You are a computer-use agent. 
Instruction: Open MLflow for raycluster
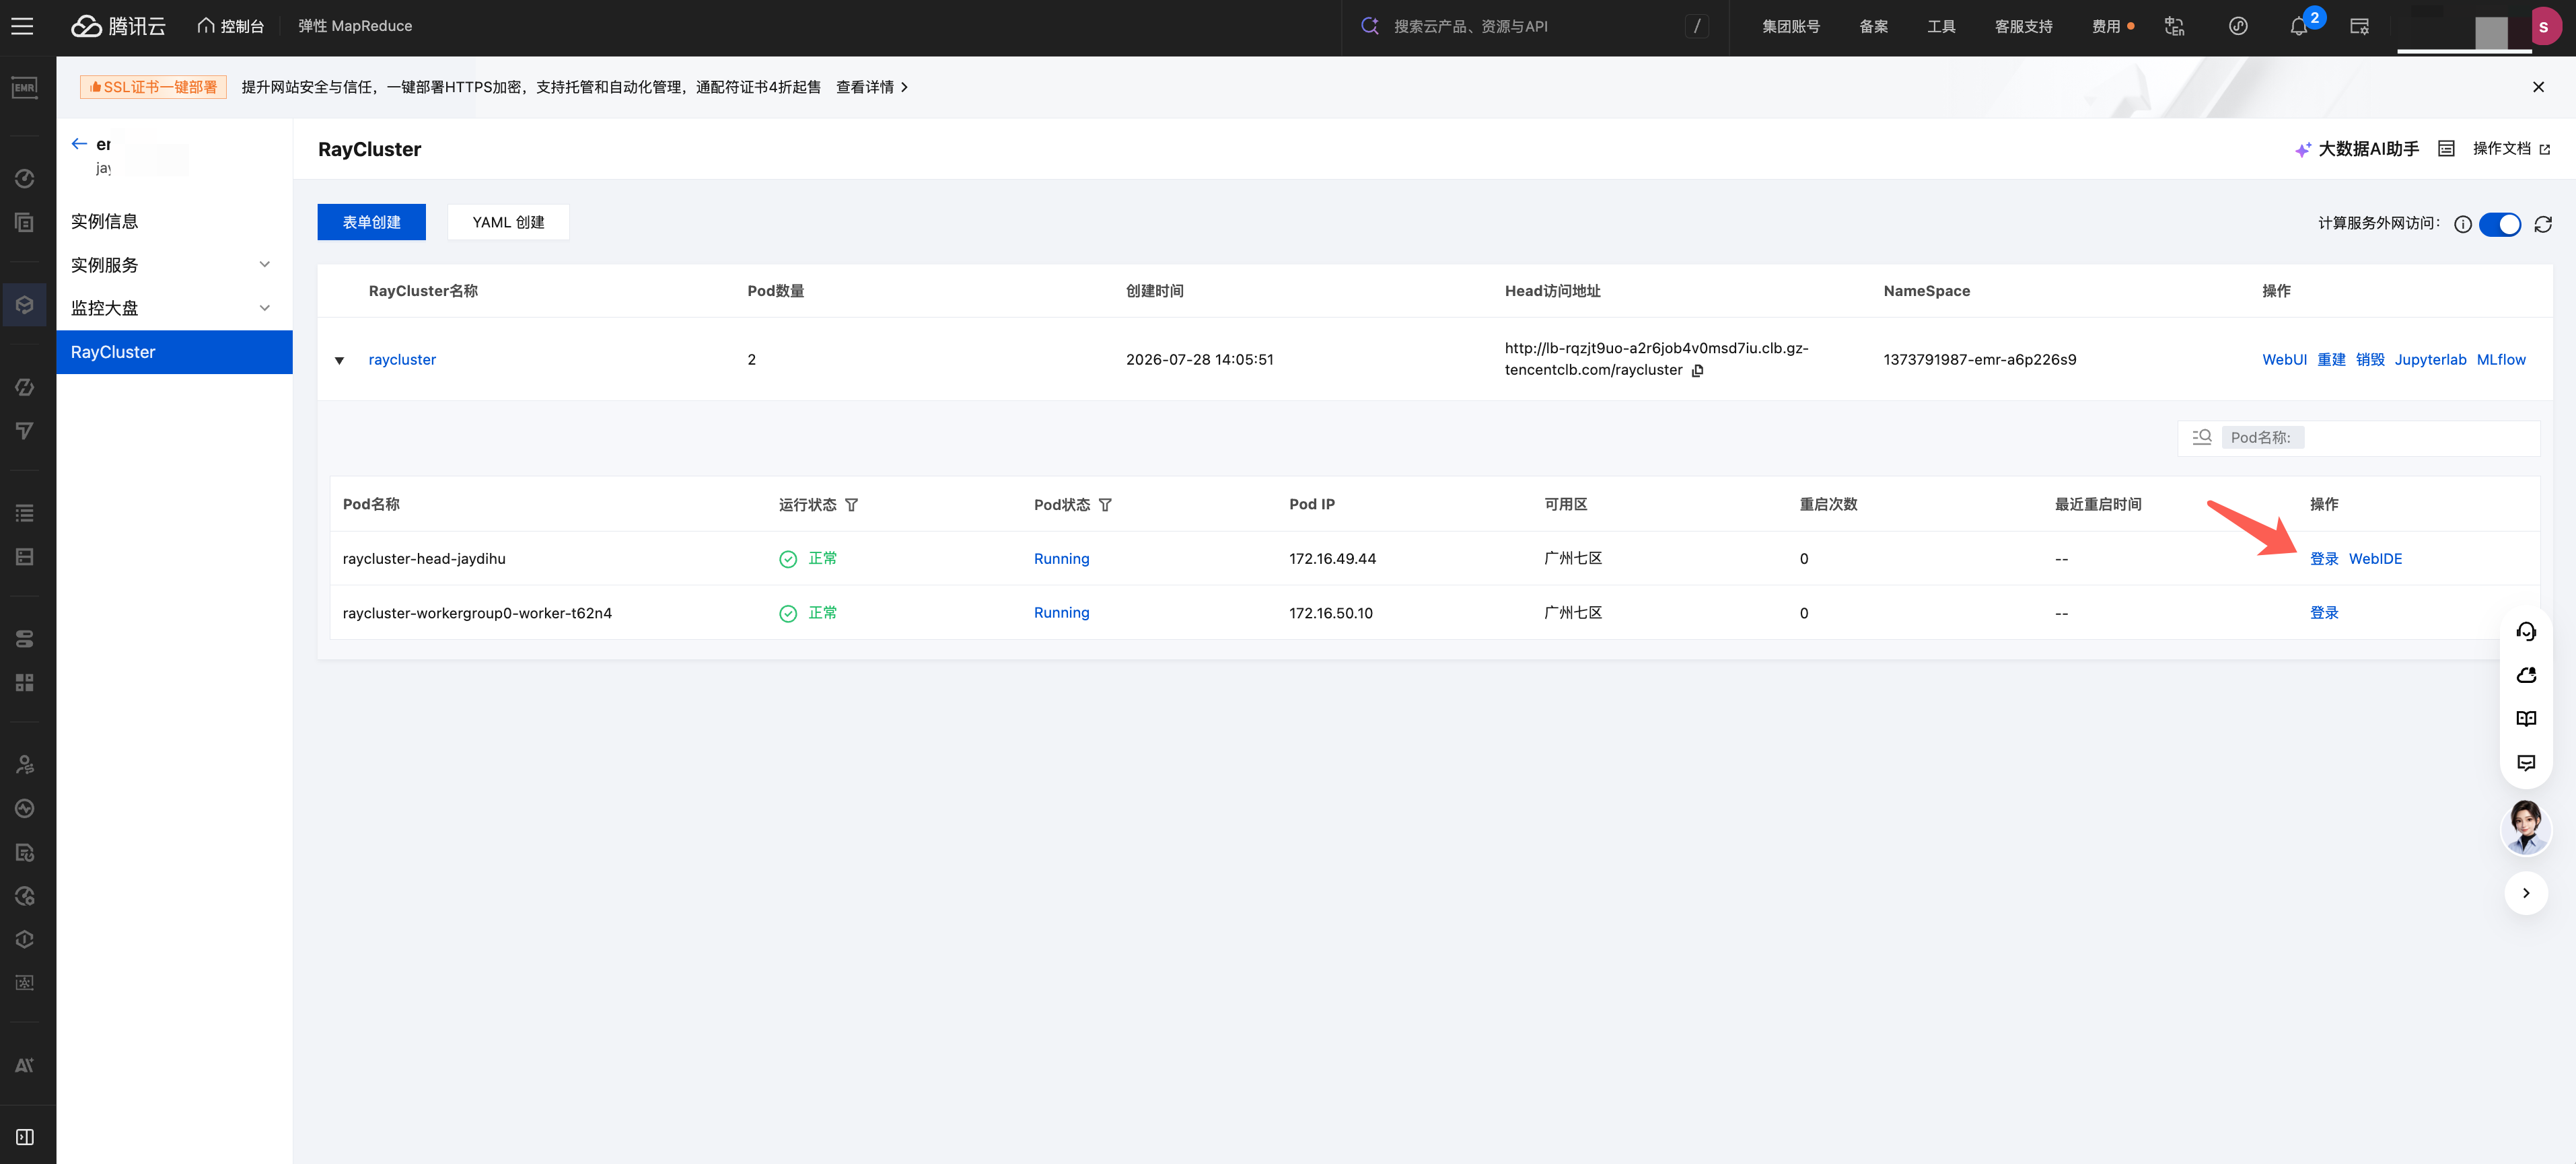point(2501,360)
